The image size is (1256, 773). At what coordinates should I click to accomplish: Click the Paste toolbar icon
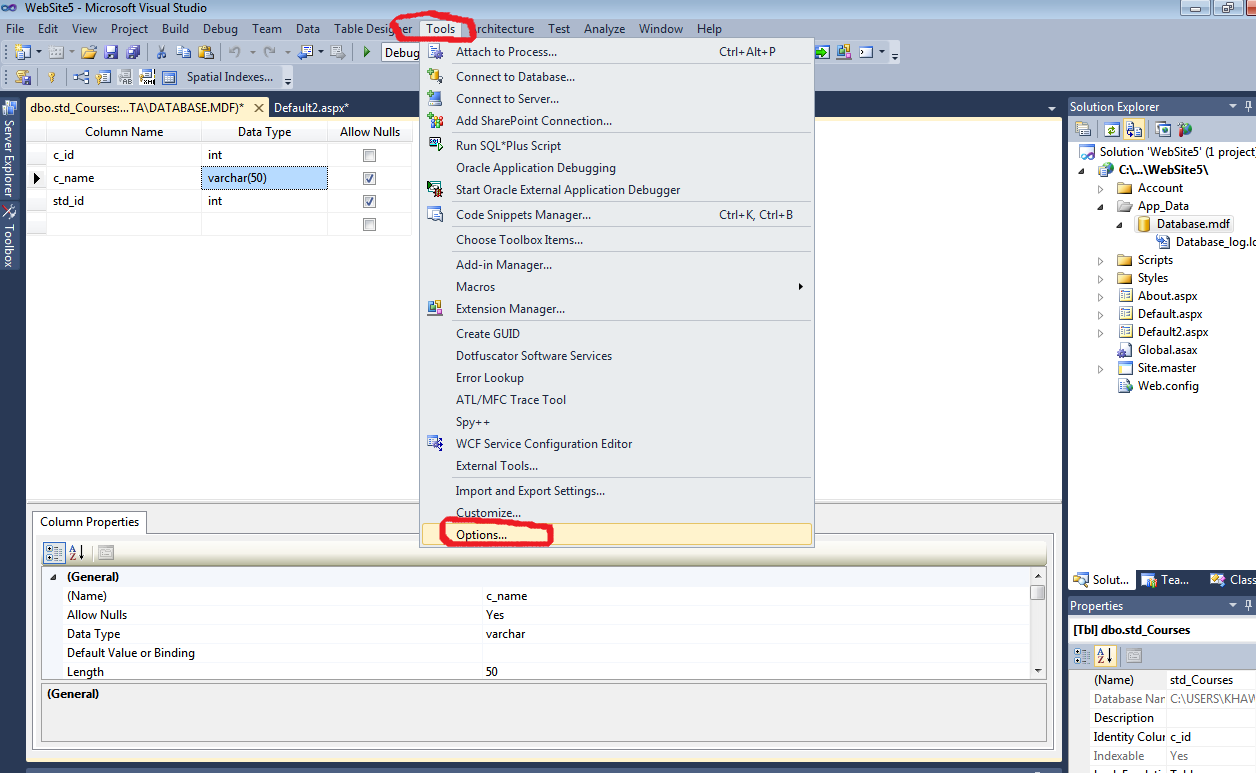[207, 52]
